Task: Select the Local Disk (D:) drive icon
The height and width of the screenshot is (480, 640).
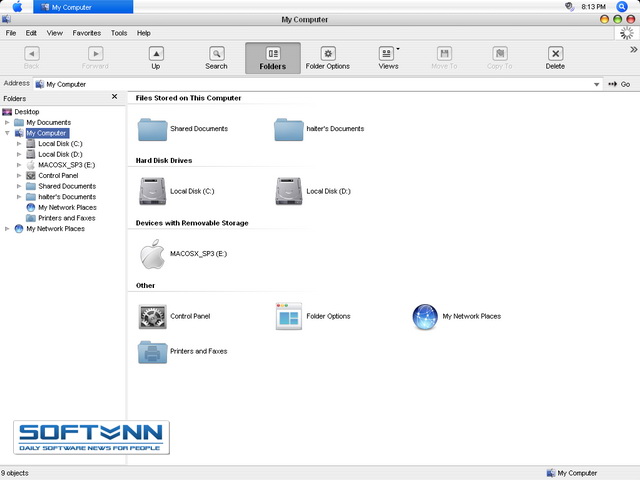Action: click(289, 191)
